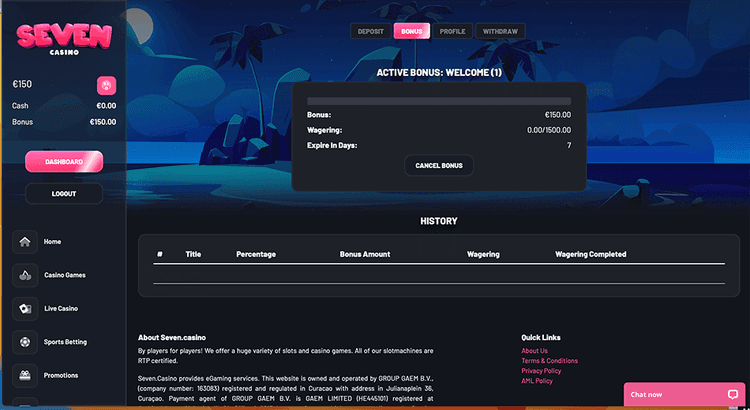Click the Promotions gift icon

25,376
